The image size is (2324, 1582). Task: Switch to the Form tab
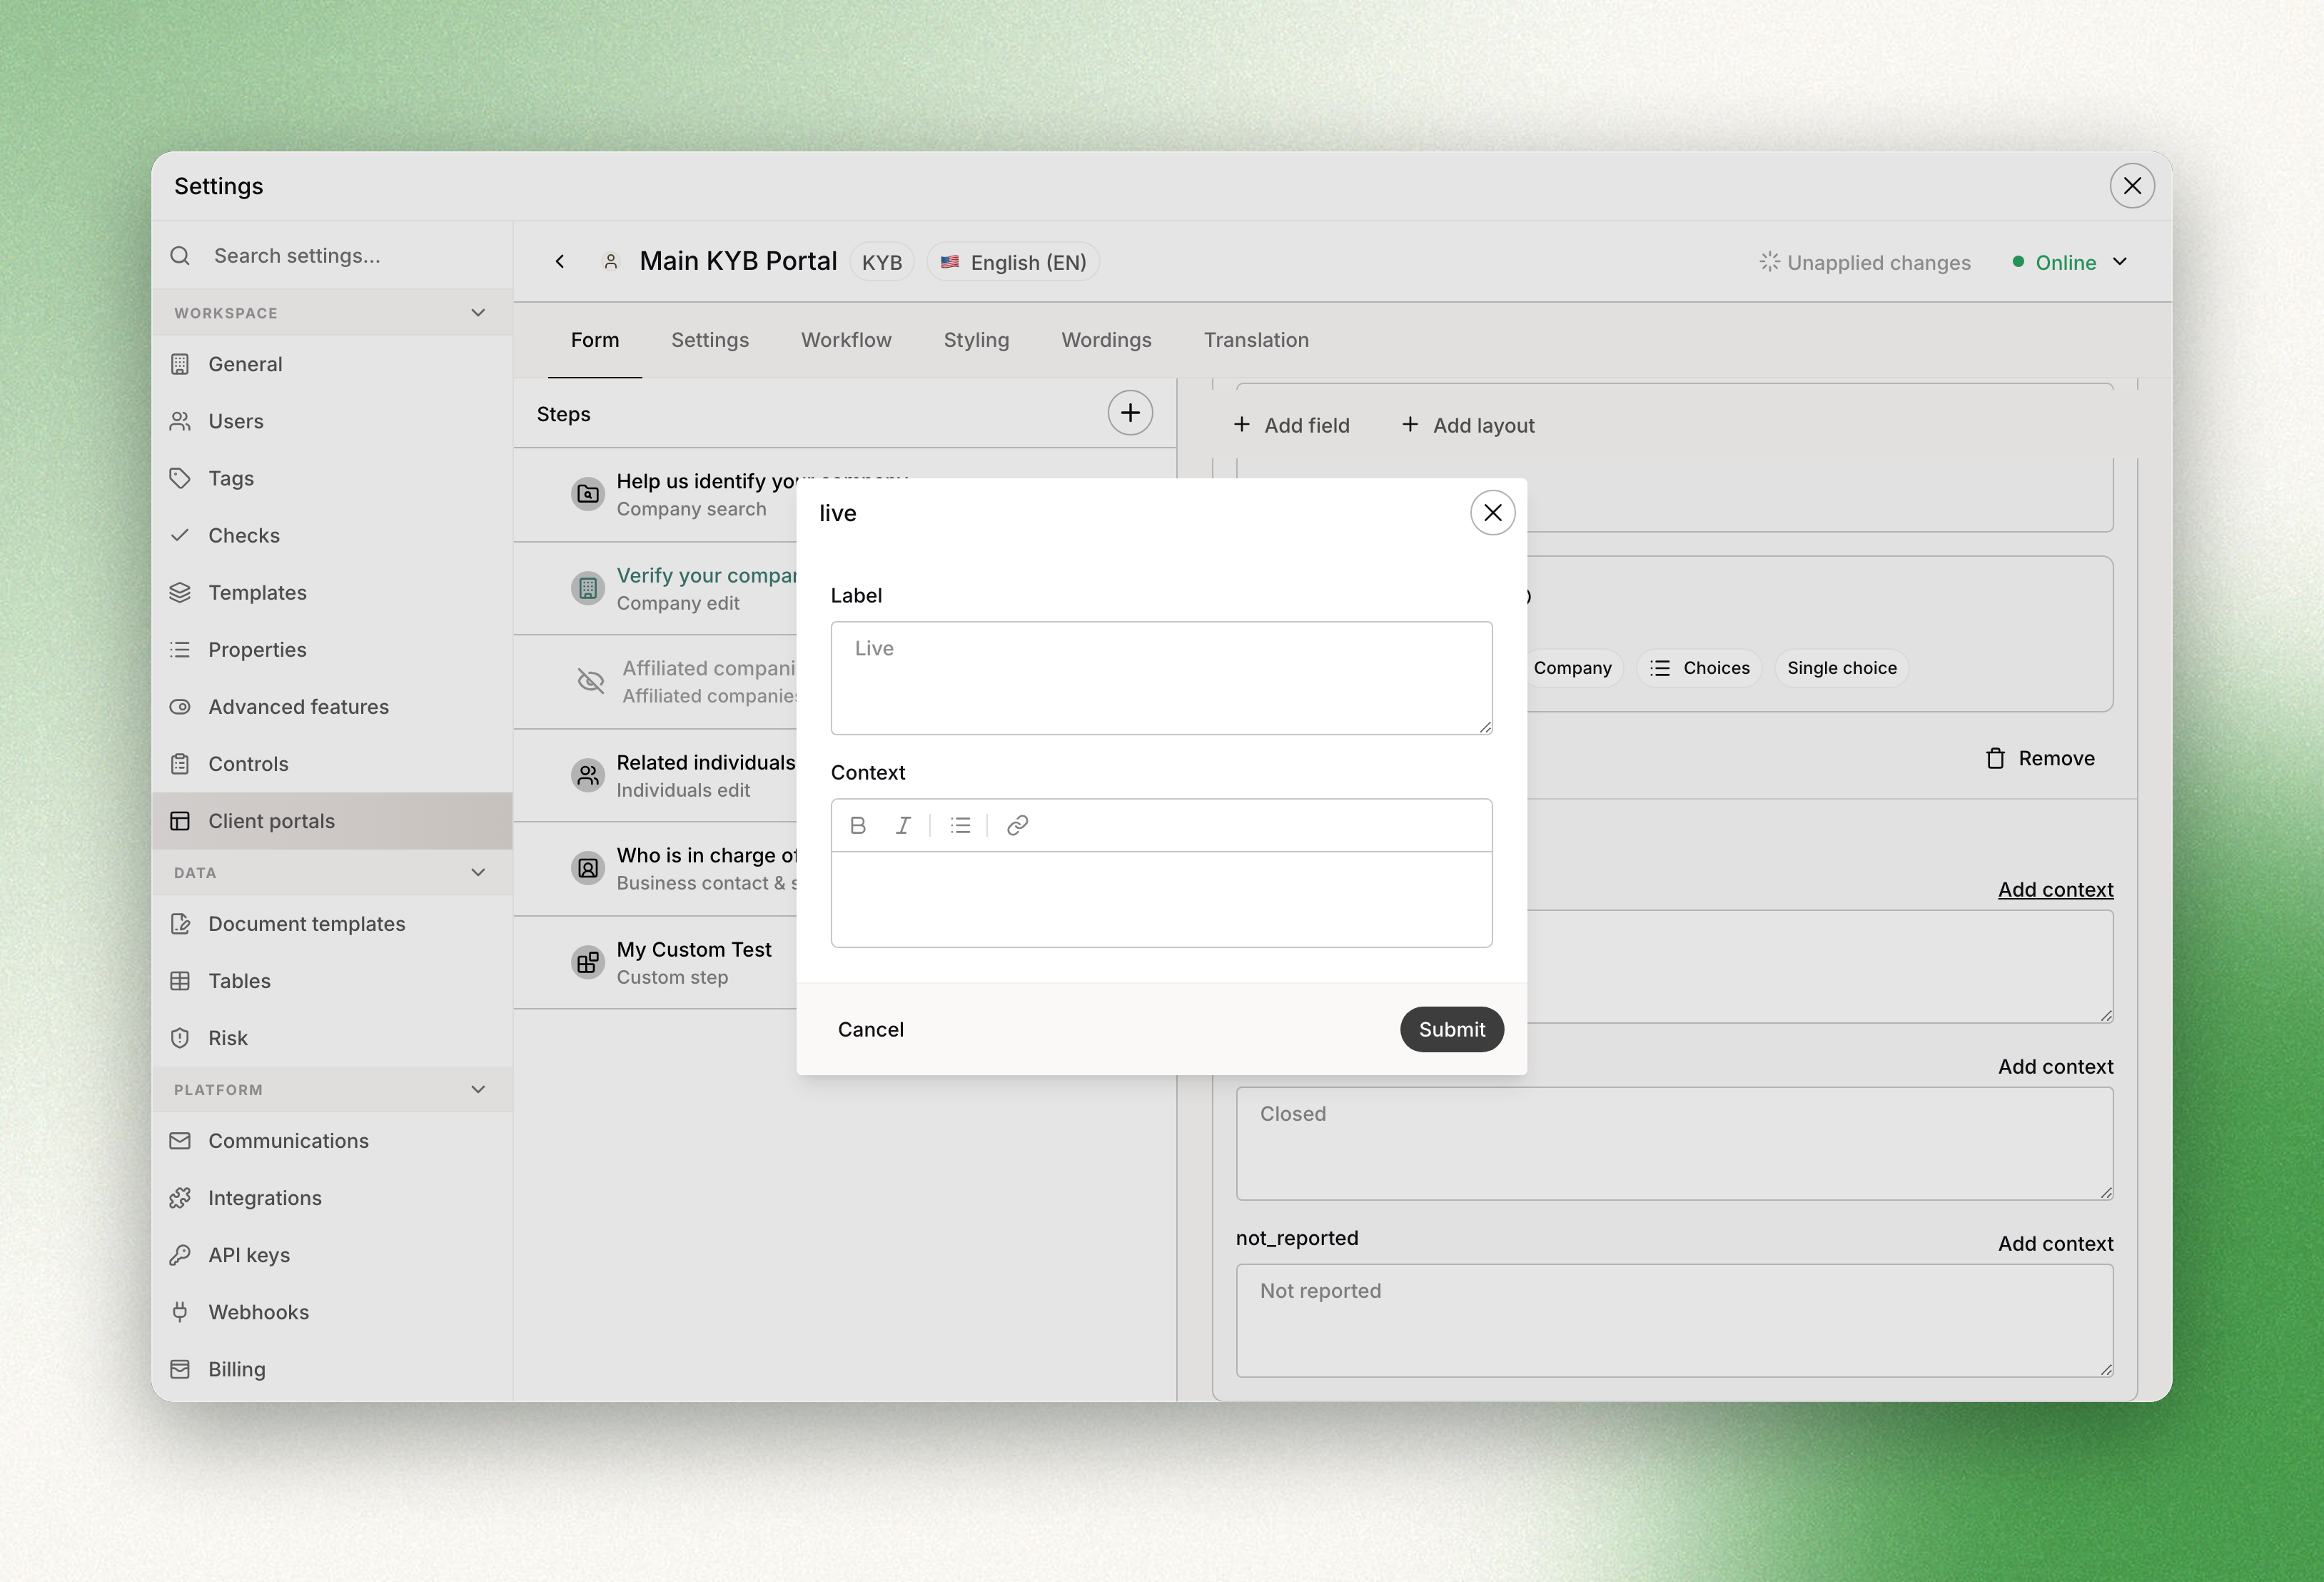595,340
